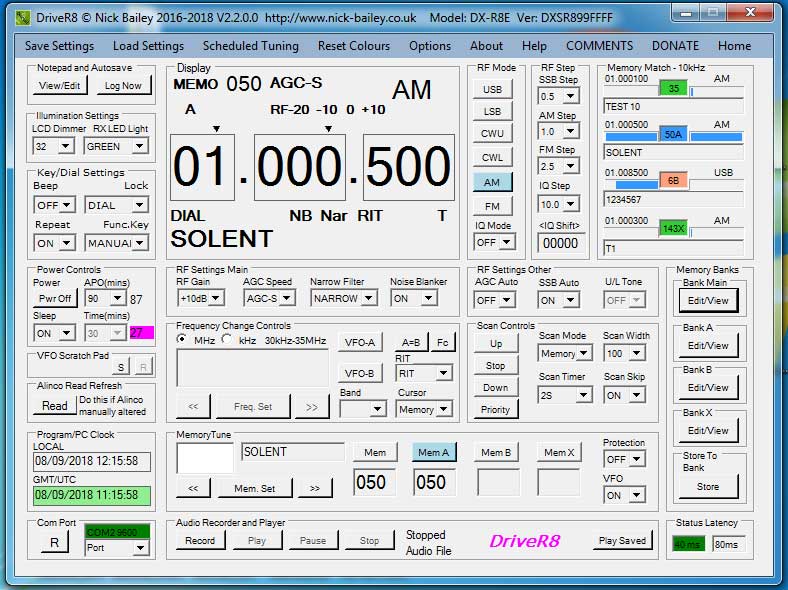The height and width of the screenshot is (590, 788).
Task: Open the Options menu
Action: pos(430,46)
